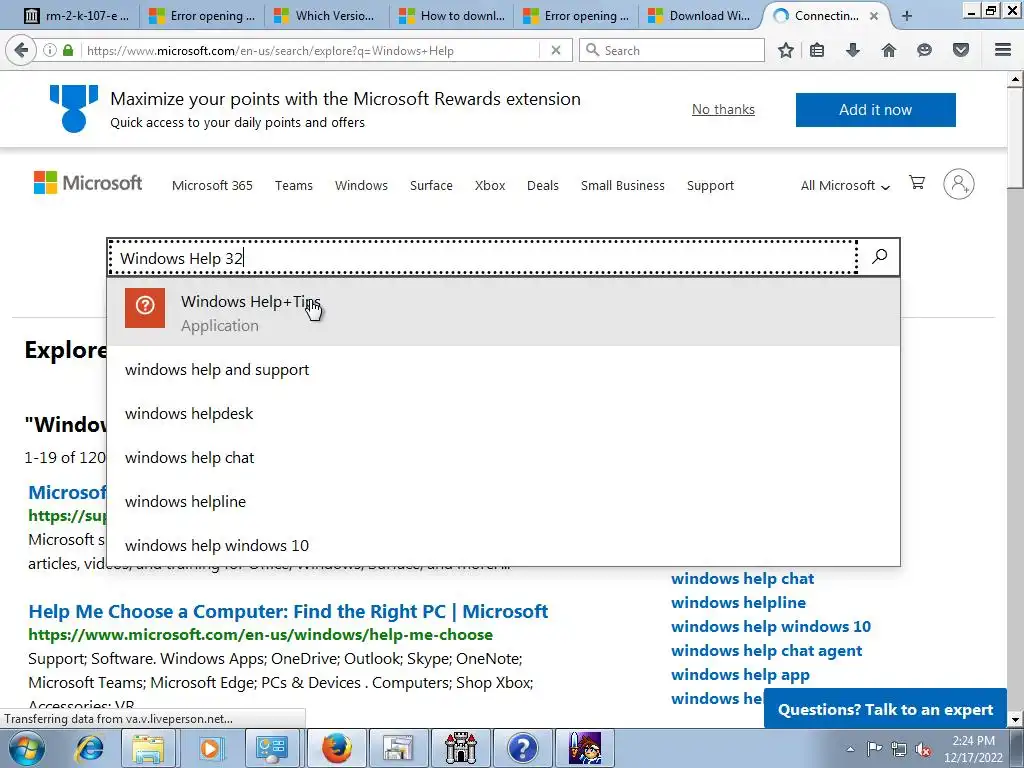The image size is (1024, 768).
Task: Click the Add it now button
Action: 876,110
